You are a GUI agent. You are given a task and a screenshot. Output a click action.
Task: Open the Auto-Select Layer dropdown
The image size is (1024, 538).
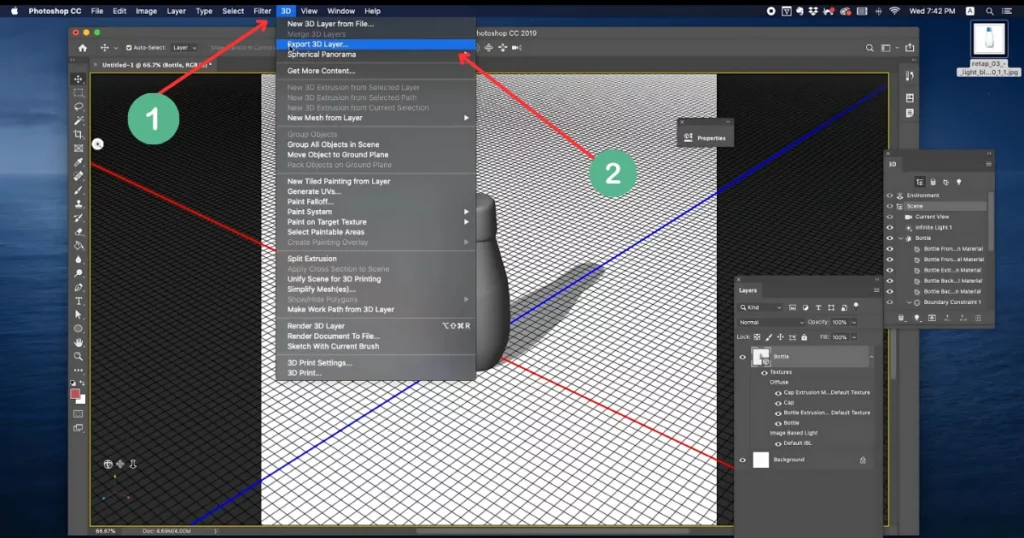point(184,48)
